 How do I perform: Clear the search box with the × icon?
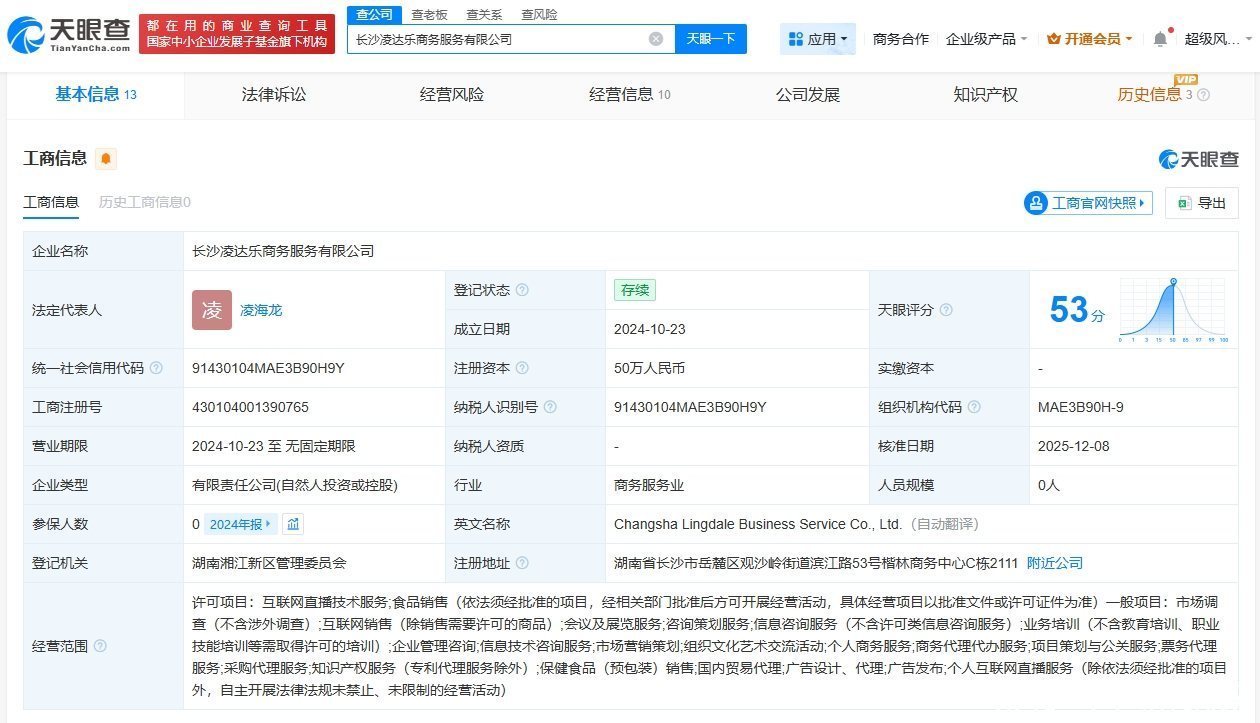[656, 38]
